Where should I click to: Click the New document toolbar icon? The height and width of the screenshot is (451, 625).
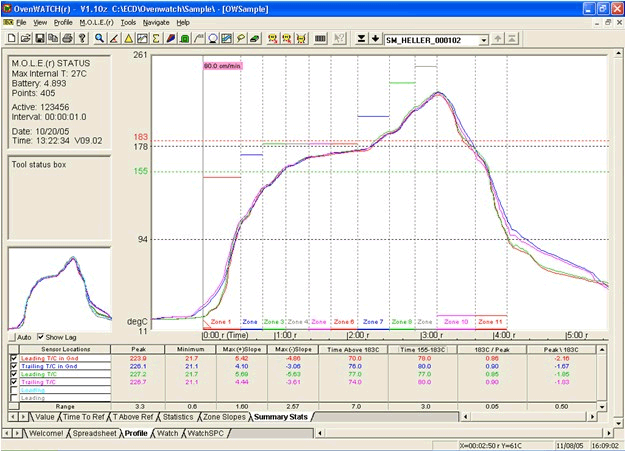[12, 38]
